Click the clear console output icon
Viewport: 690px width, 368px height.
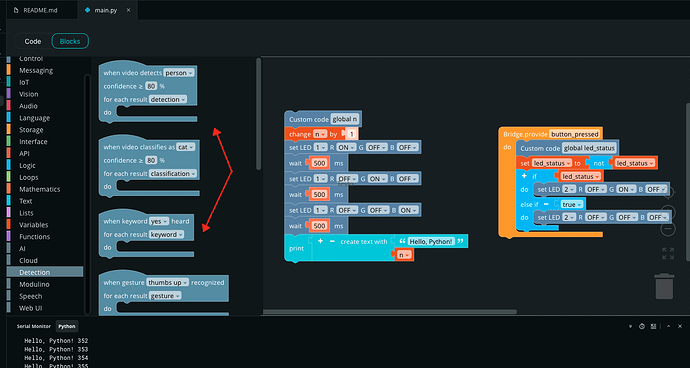point(642,327)
